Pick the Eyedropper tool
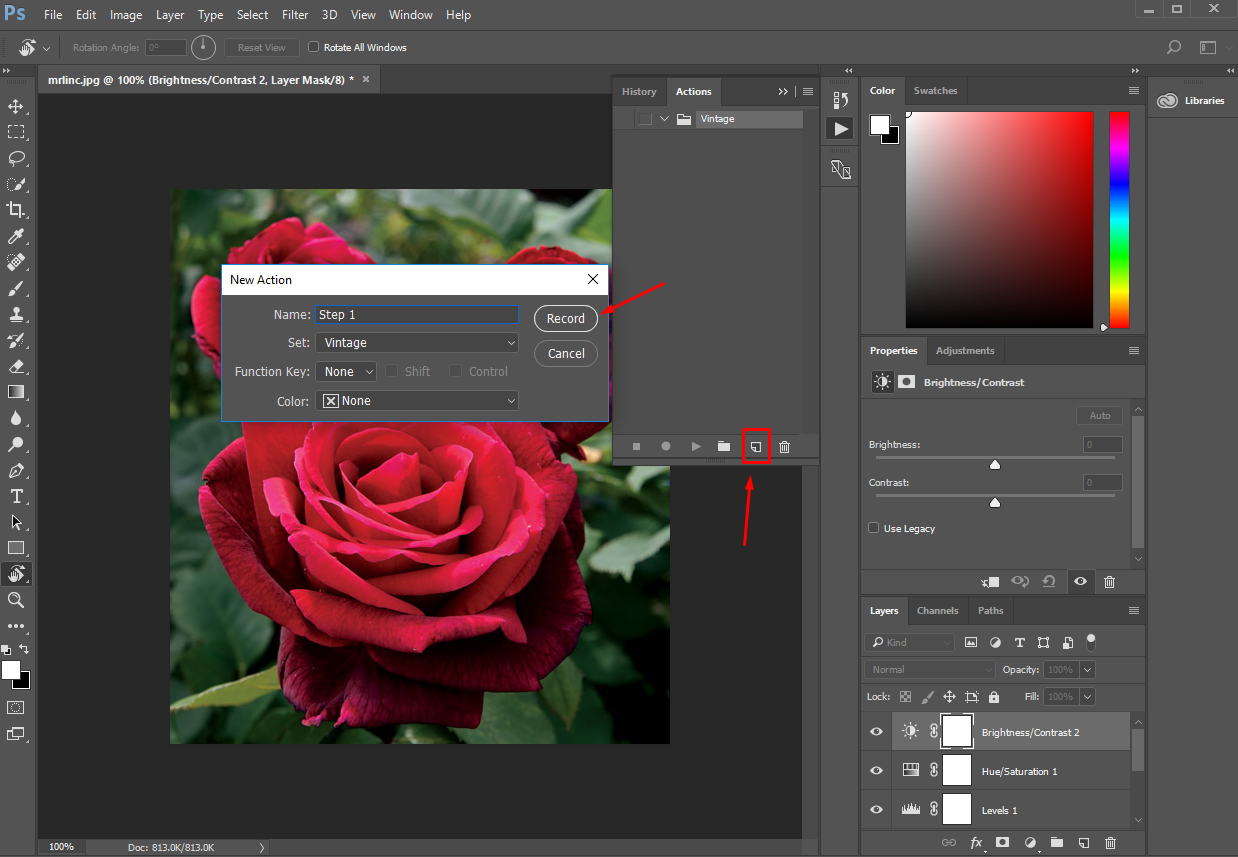The width and height of the screenshot is (1238, 857). click(x=16, y=237)
